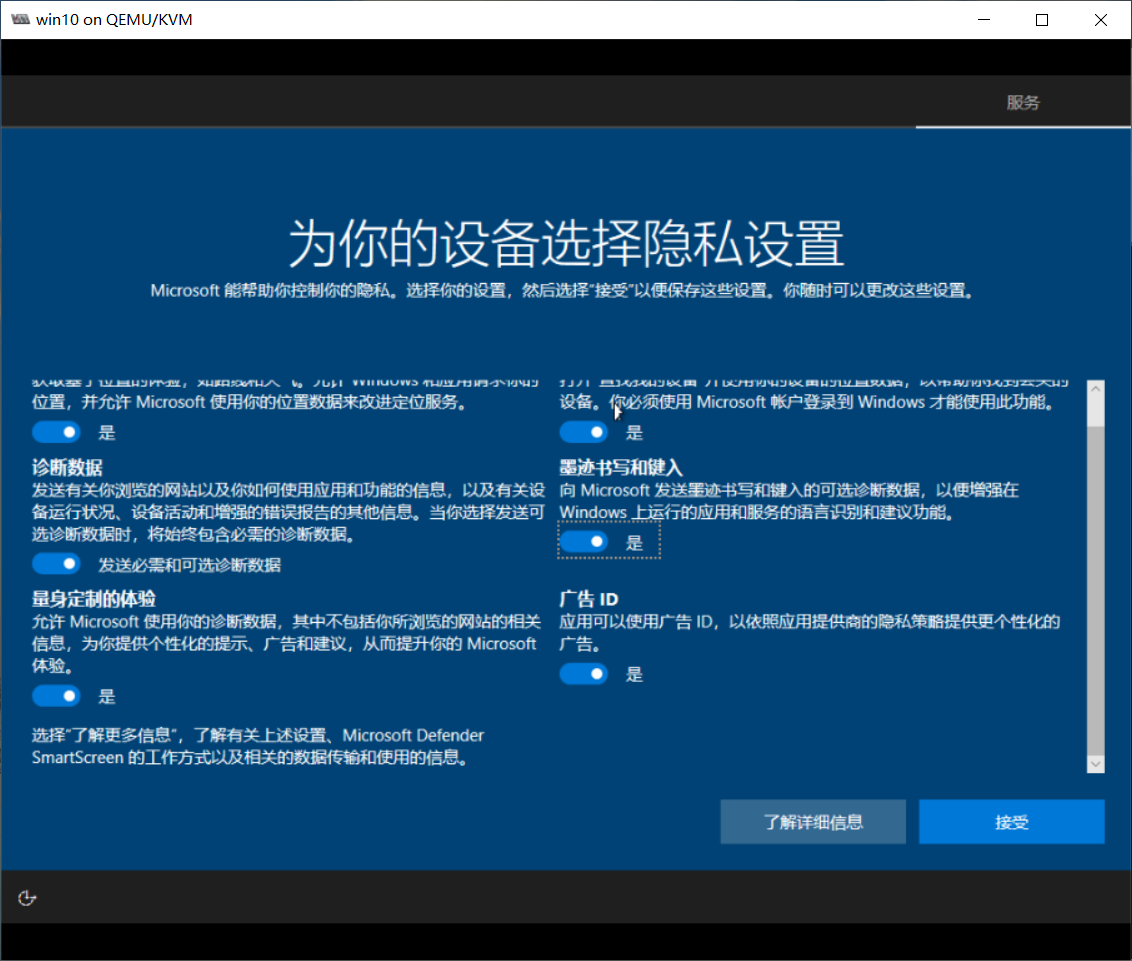Click the Ease of Access icon

pos(27,897)
